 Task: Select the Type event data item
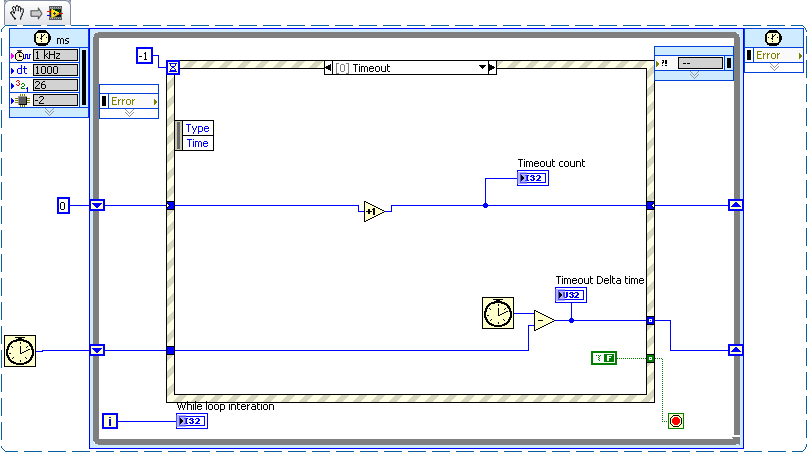(x=197, y=128)
